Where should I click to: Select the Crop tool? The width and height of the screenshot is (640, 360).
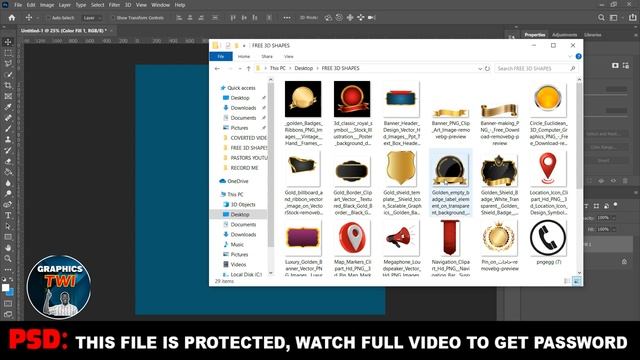pos(8,85)
